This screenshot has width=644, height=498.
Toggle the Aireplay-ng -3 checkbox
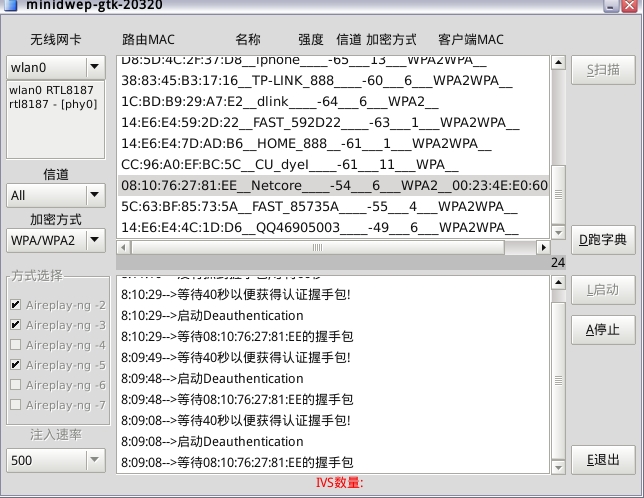[x=15, y=325]
